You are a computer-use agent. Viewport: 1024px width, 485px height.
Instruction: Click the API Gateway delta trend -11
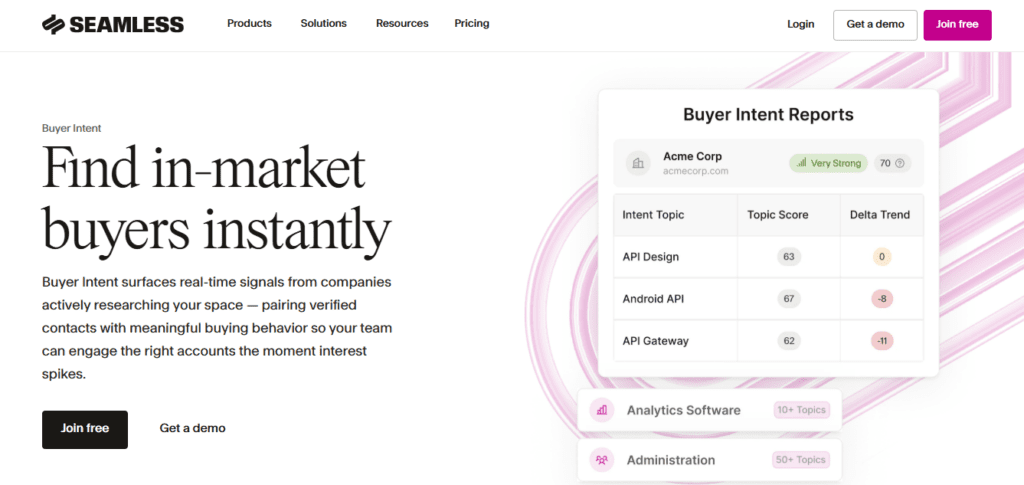881,341
